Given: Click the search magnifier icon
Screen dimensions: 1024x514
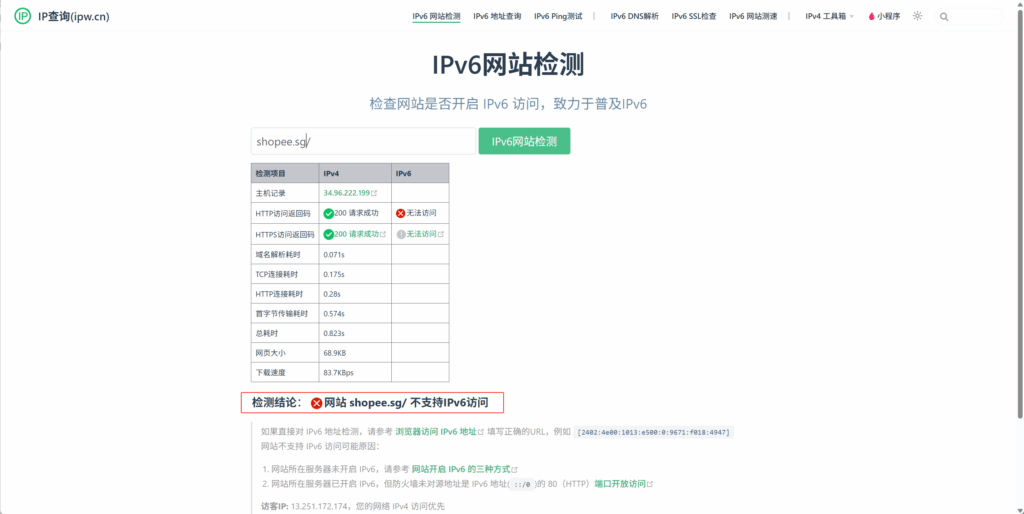Looking at the screenshot, I should [x=944, y=17].
